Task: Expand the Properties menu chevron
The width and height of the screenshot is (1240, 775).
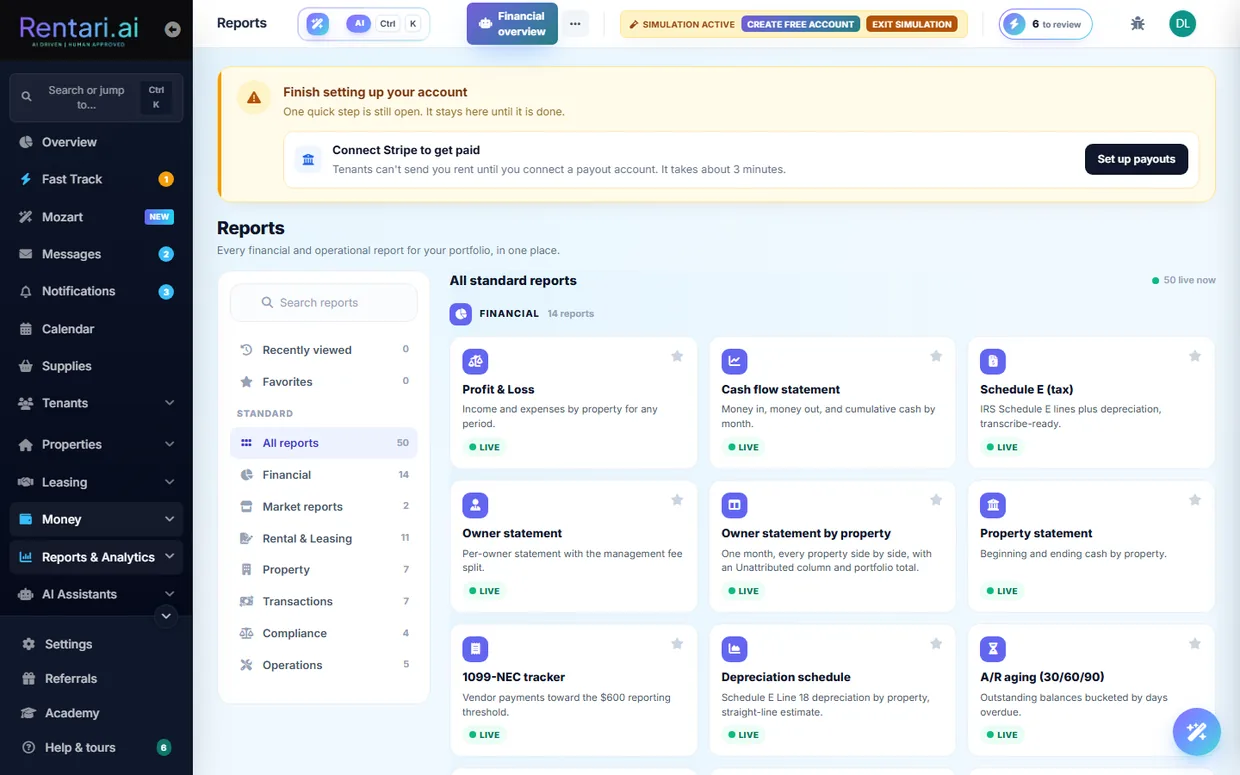Action: coord(169,444)
